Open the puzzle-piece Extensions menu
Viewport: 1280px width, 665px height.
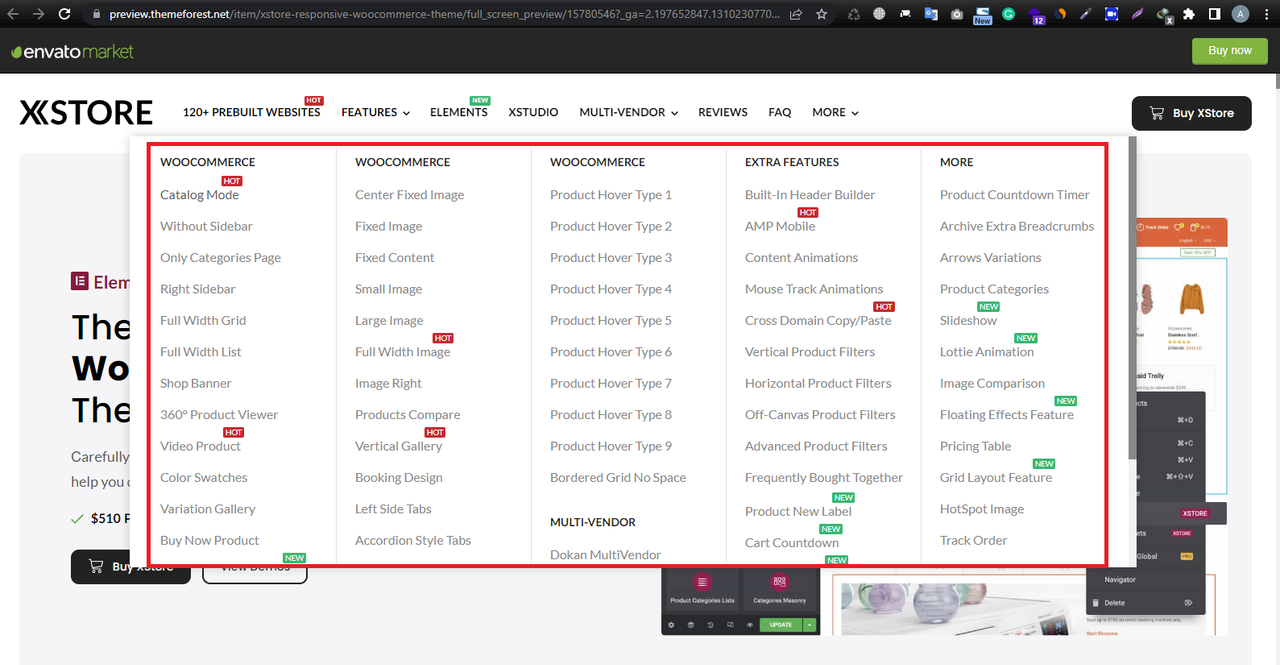point(1188,15)
